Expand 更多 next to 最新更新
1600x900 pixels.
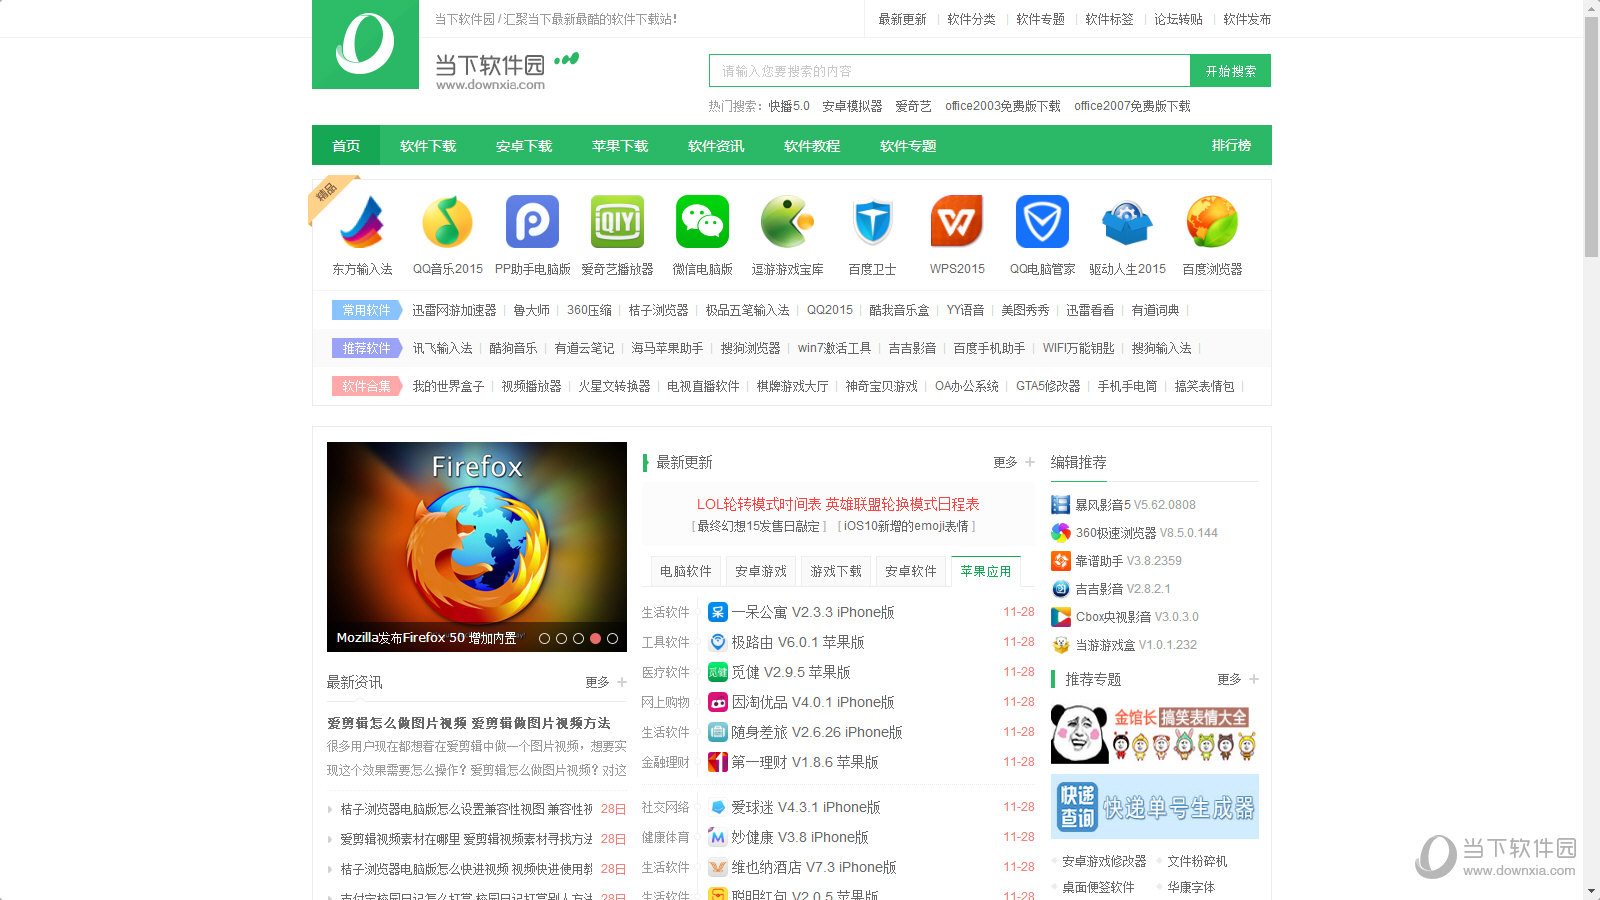pyautogui.click(x=1004, y=462)
